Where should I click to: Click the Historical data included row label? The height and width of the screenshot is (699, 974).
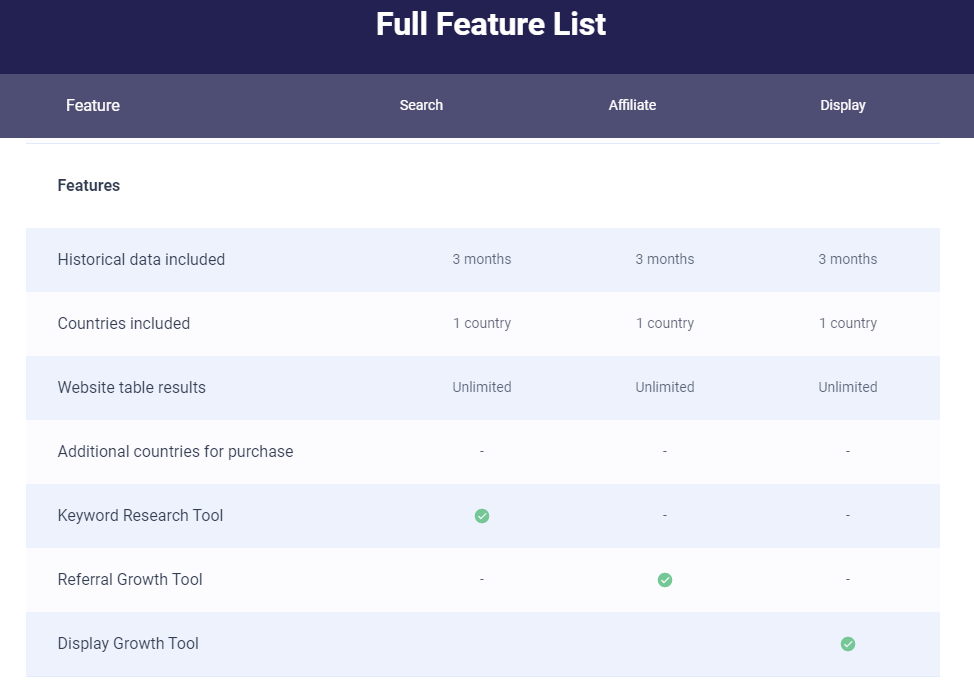(141, 260)
